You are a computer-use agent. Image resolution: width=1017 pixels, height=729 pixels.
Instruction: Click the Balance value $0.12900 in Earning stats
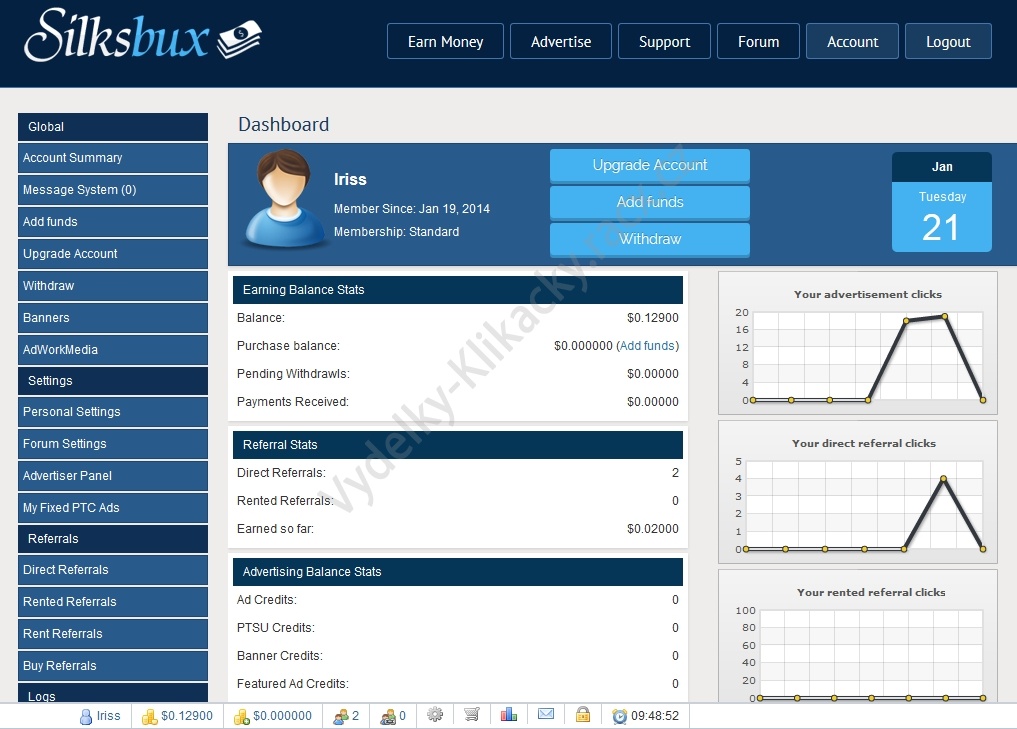(652, 318)
